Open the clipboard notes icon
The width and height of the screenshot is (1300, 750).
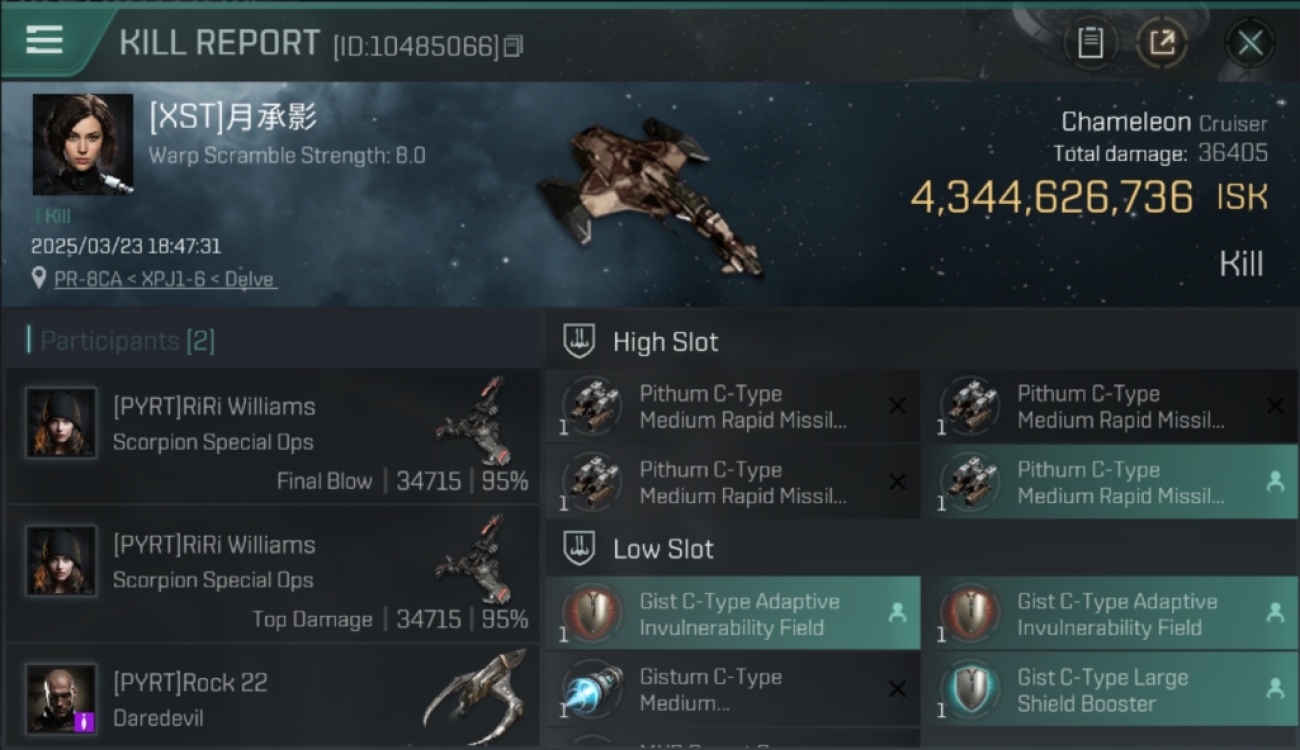click(x=1090, y=43)
